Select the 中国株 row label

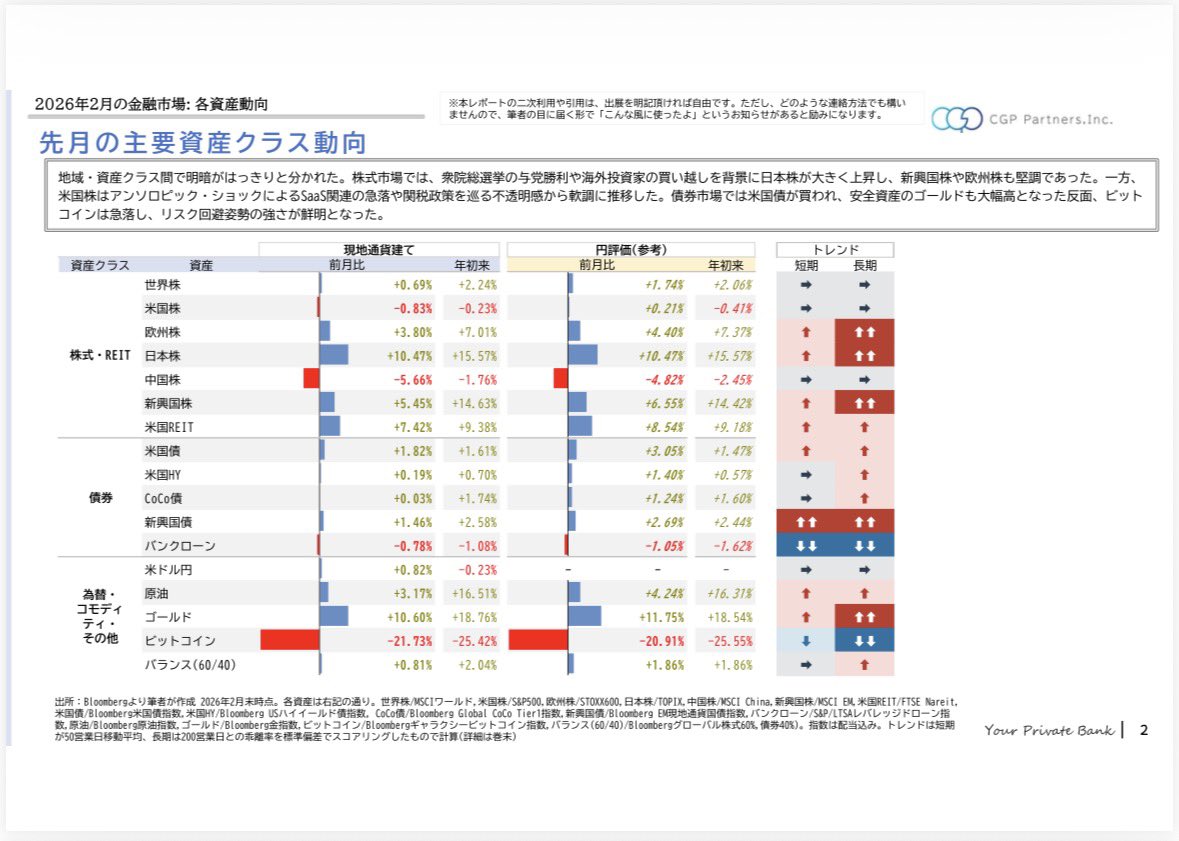(162, 380)
